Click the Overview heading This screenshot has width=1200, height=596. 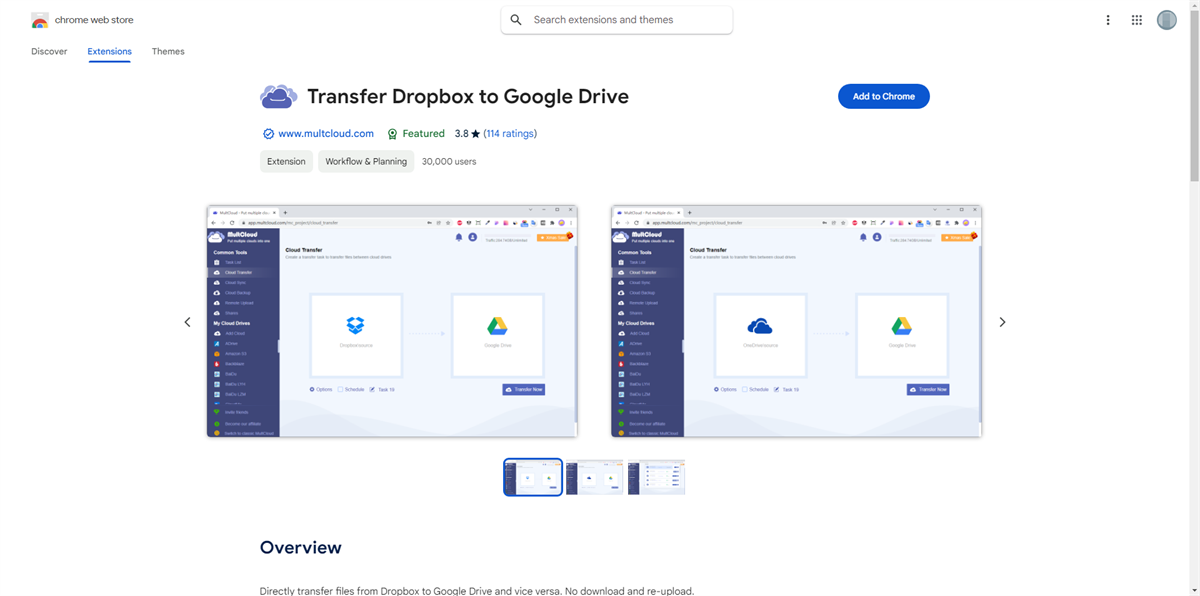point(301,547)
